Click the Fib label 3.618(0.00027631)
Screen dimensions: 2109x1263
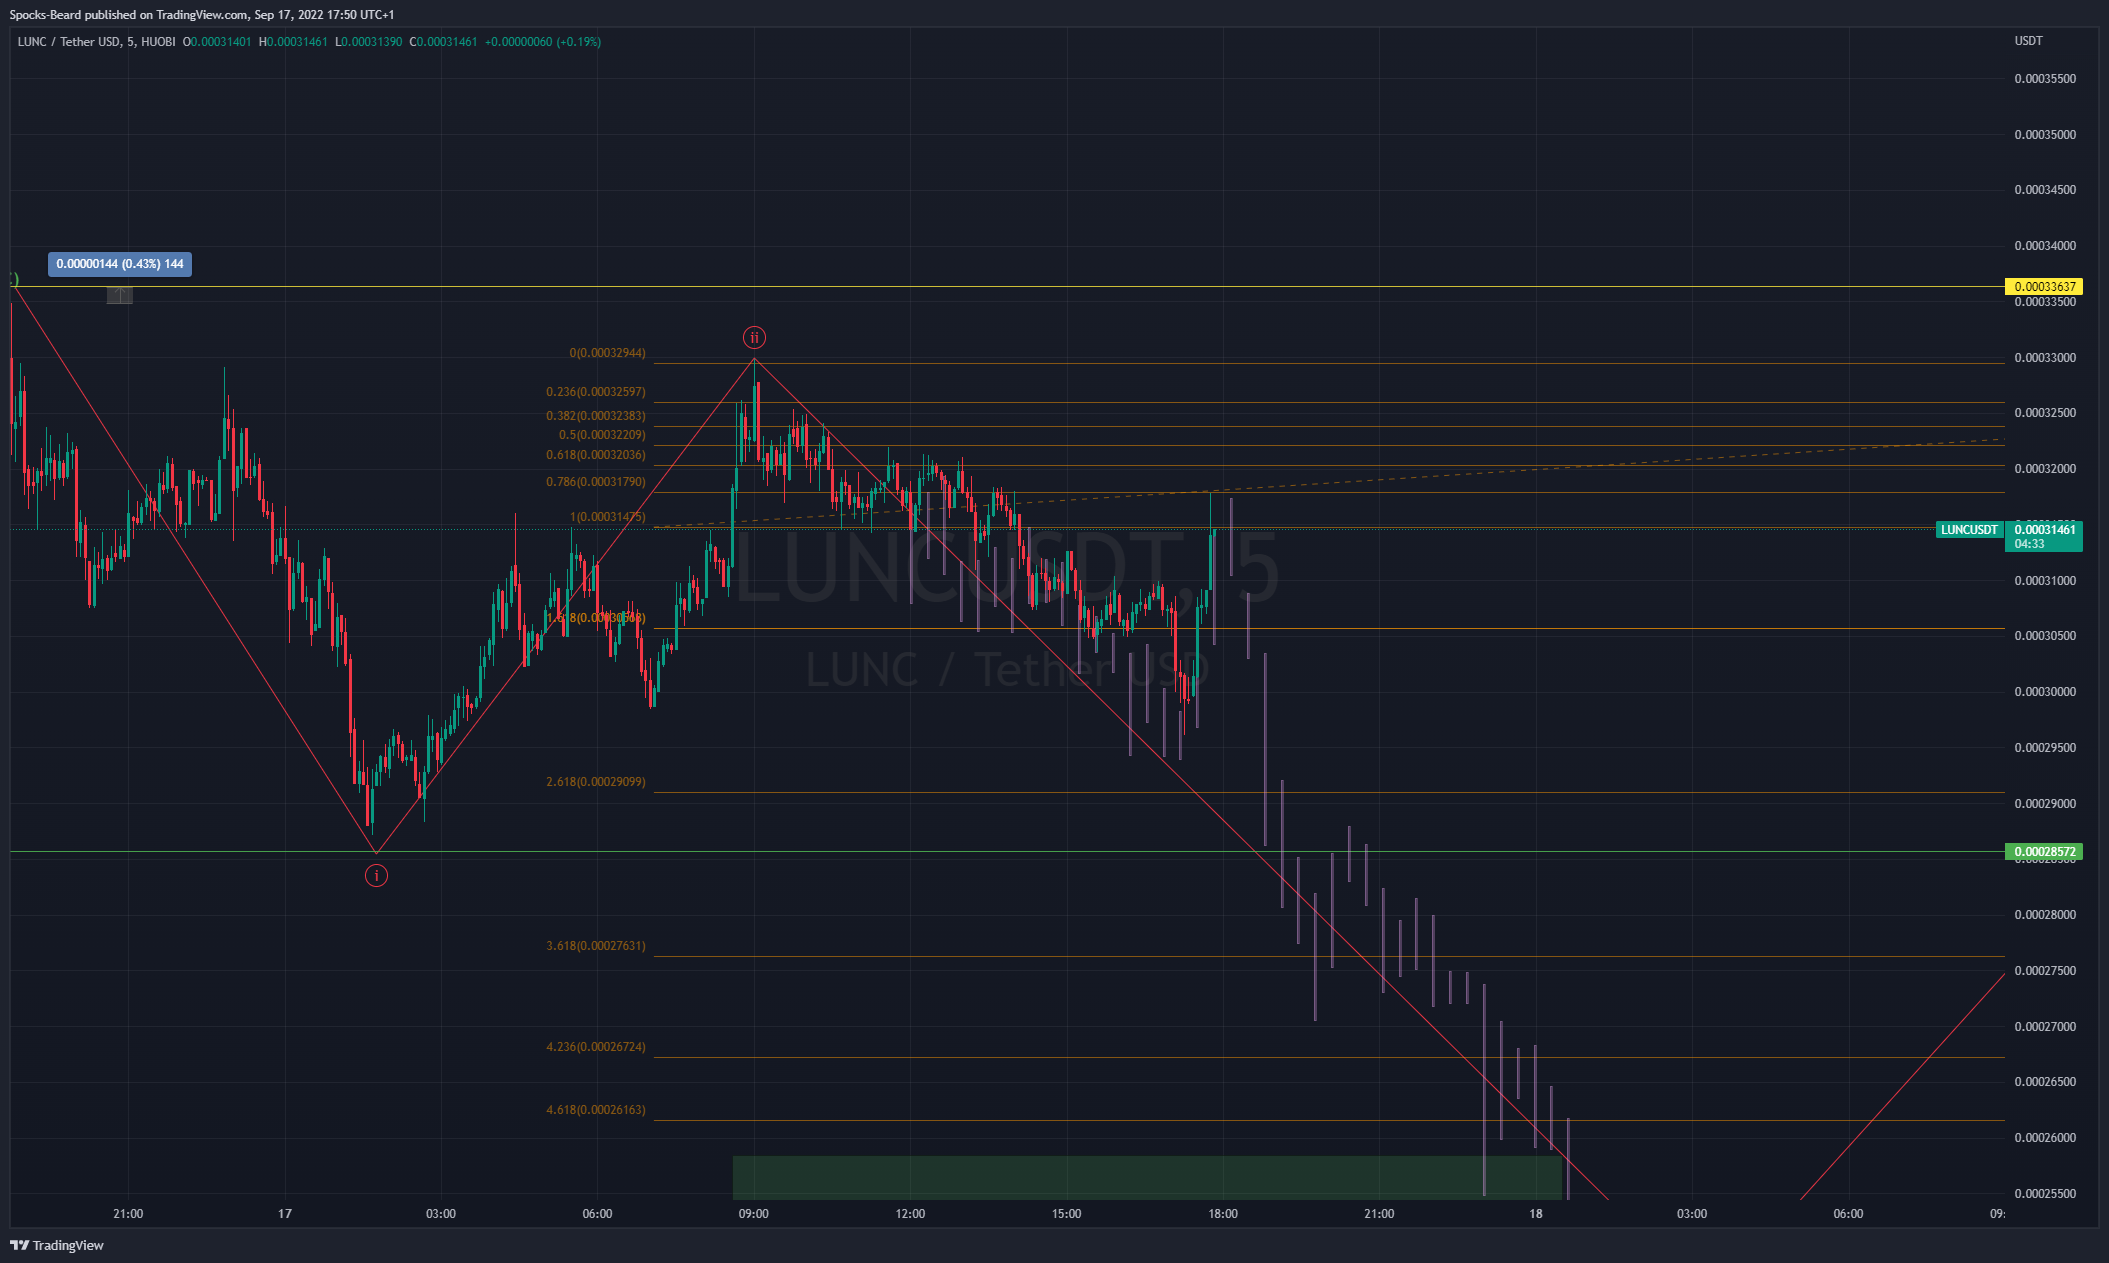pos(596,946)
